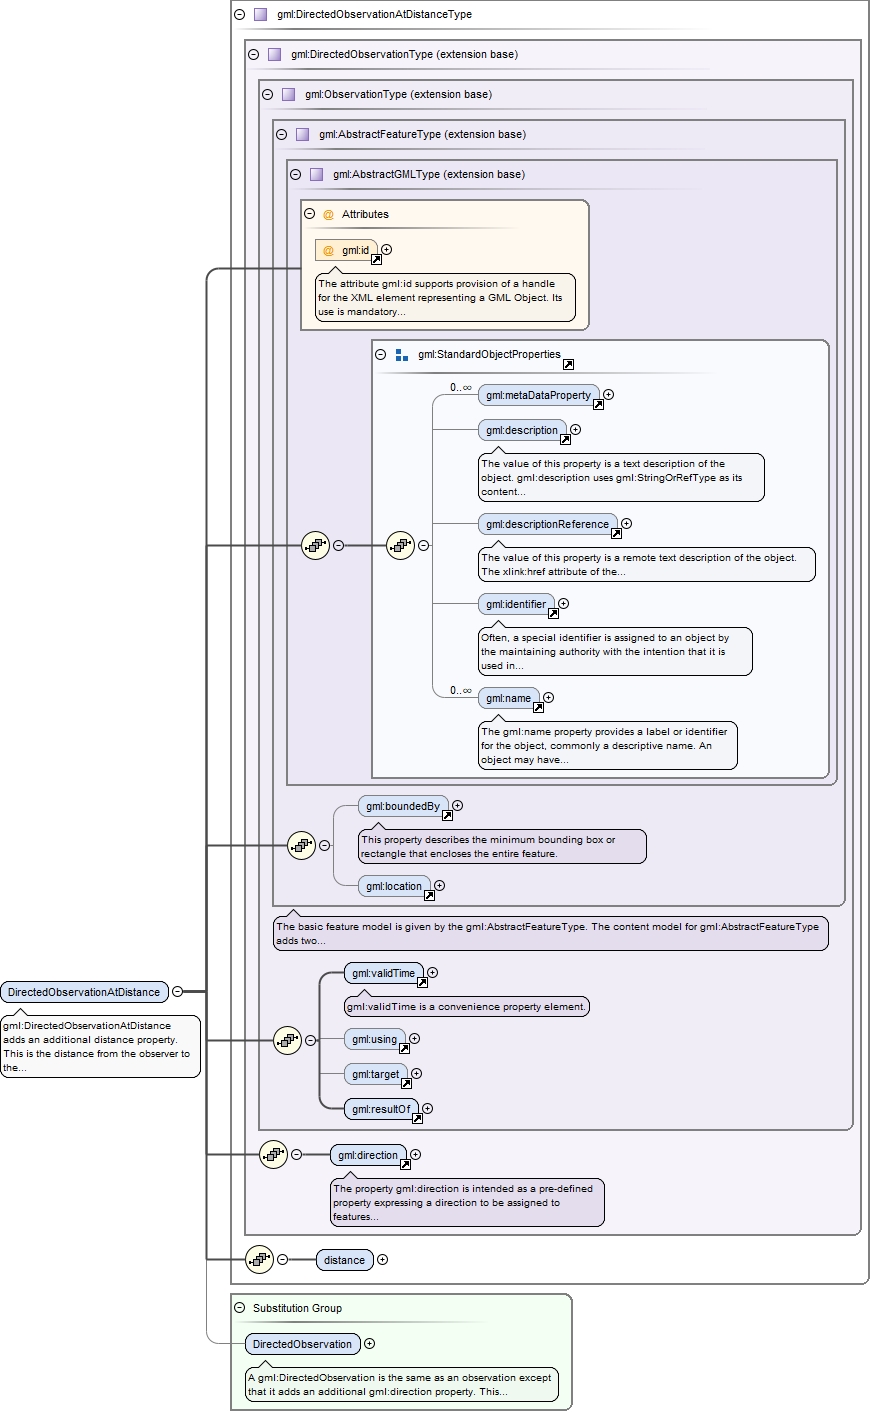Expand gml:resultOf element
Screen dimensions: 871x1412
tap(427, 1109)
